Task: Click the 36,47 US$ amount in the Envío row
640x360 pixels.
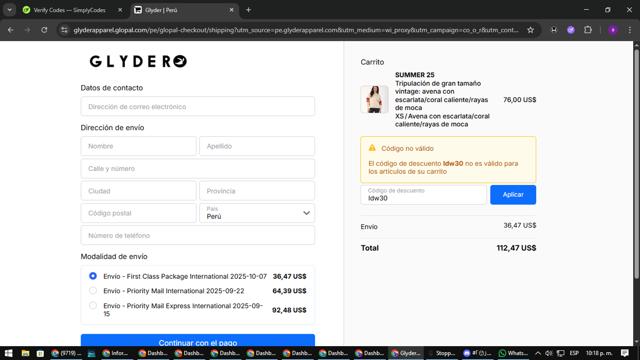Action: pyautogui.click(x=520, y=225)
